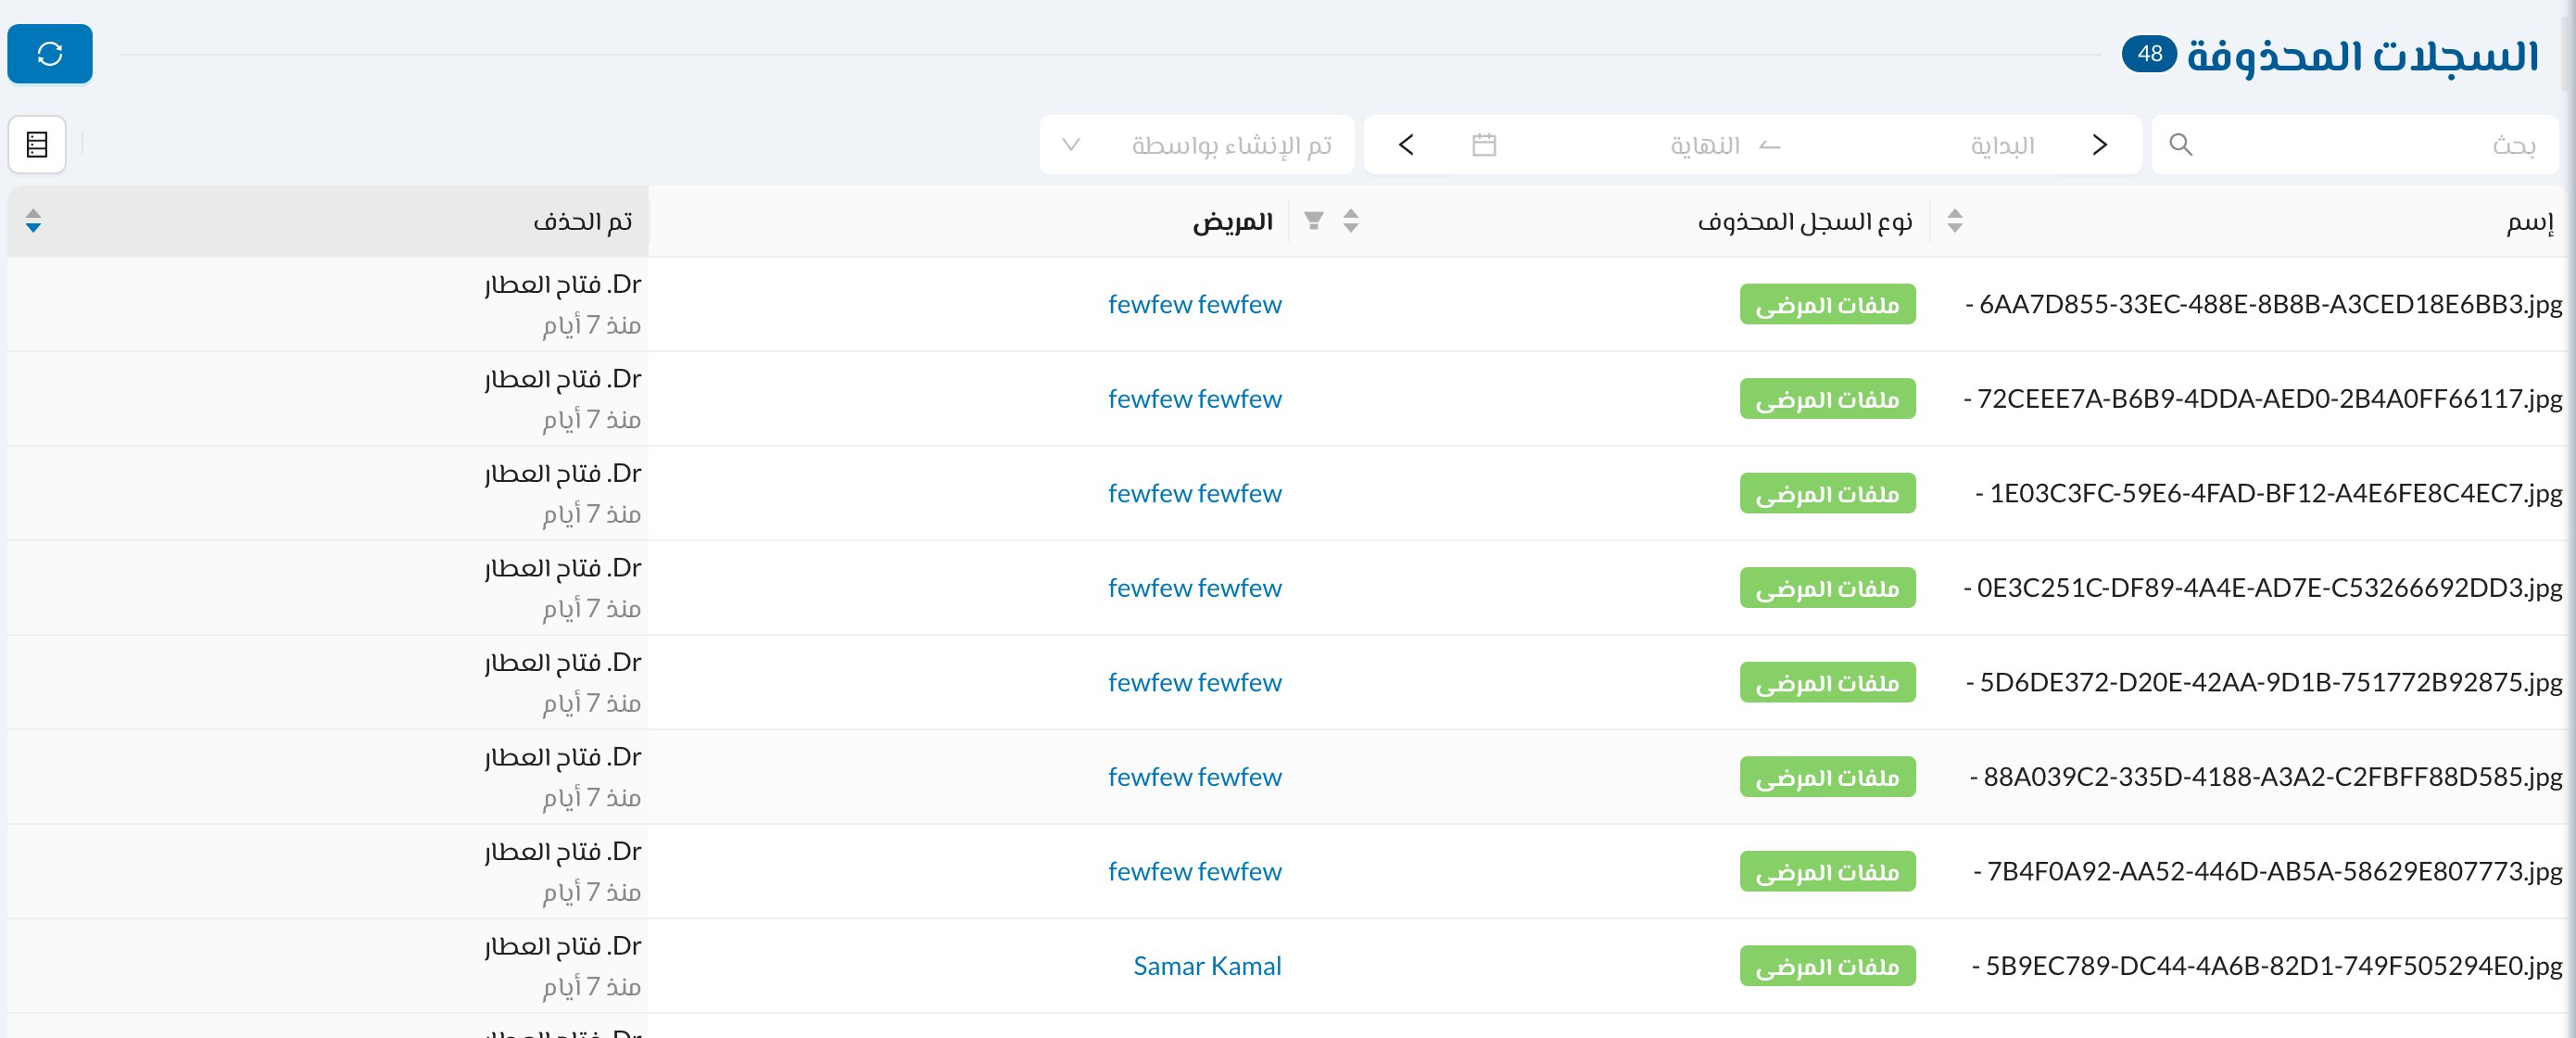Viewport: 2576px width, 1038px height.
Task: Open fewfew fewfew patient for 6AA7D855 file
Action: click(1194, 304)
